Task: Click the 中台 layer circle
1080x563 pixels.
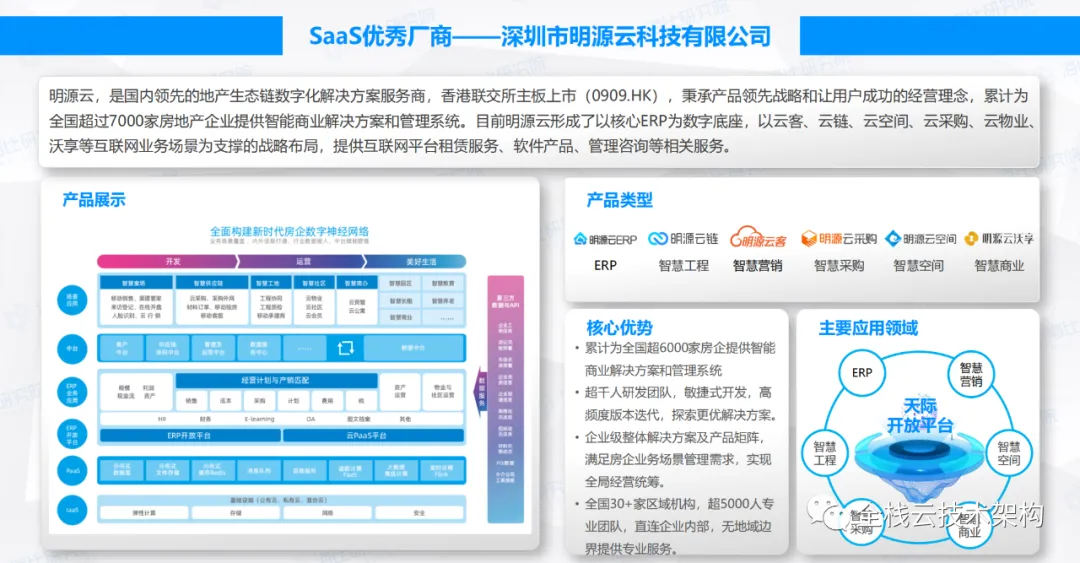Action: pos(72,349)
